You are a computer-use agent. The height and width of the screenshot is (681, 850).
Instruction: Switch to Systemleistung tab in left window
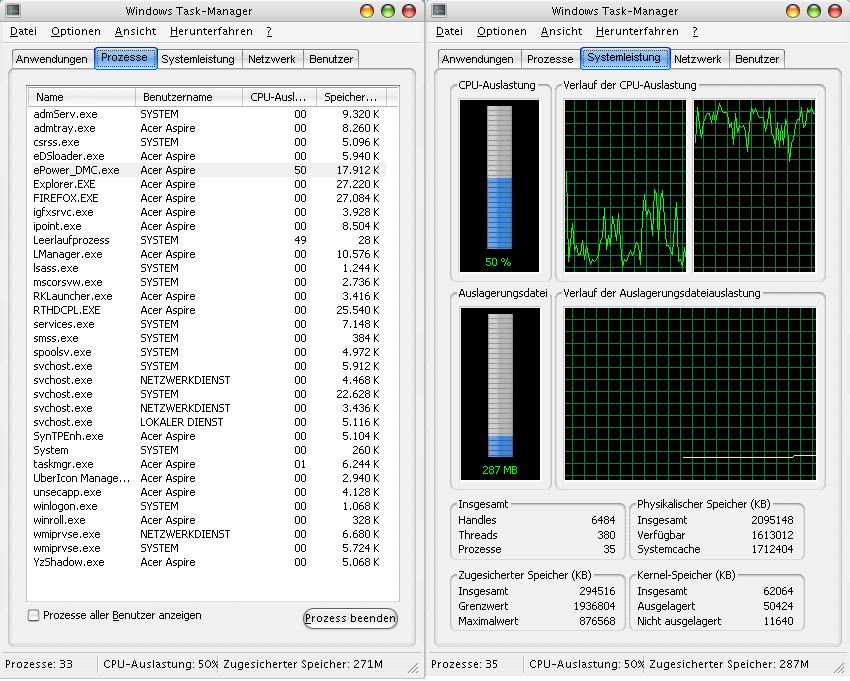pyautogui.click(x=198, y=59)
